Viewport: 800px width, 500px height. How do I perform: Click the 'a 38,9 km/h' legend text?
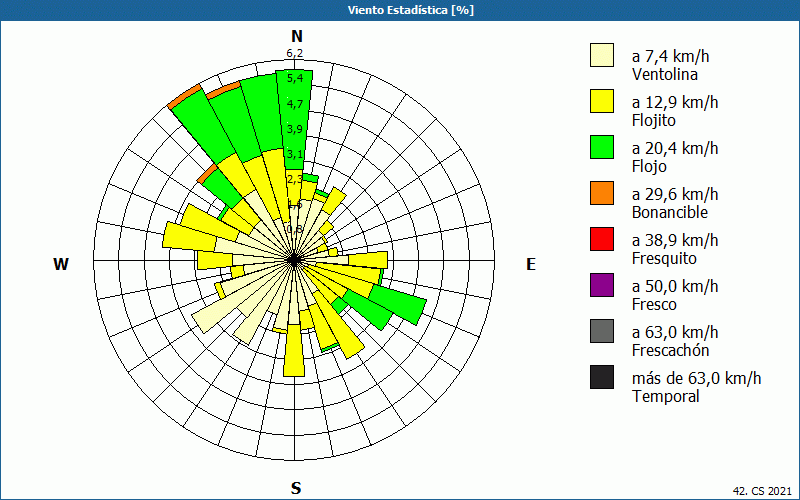click(675, 240)
